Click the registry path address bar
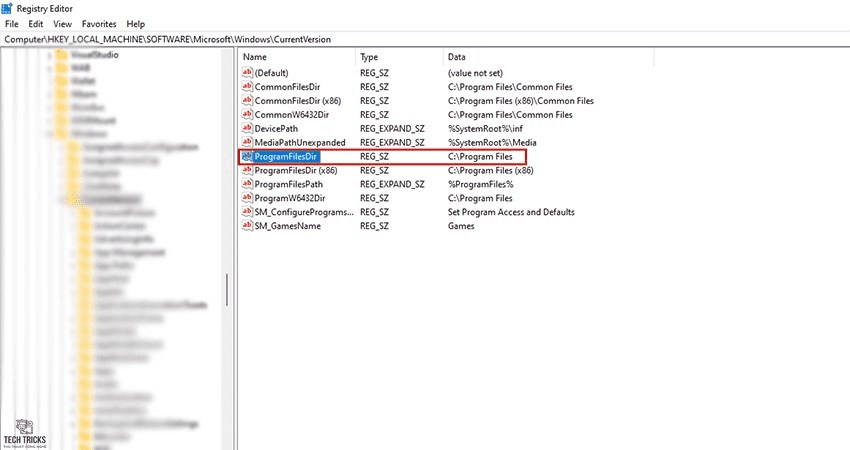The height and width of the screenshot is (450, 850). coord(425,39)
